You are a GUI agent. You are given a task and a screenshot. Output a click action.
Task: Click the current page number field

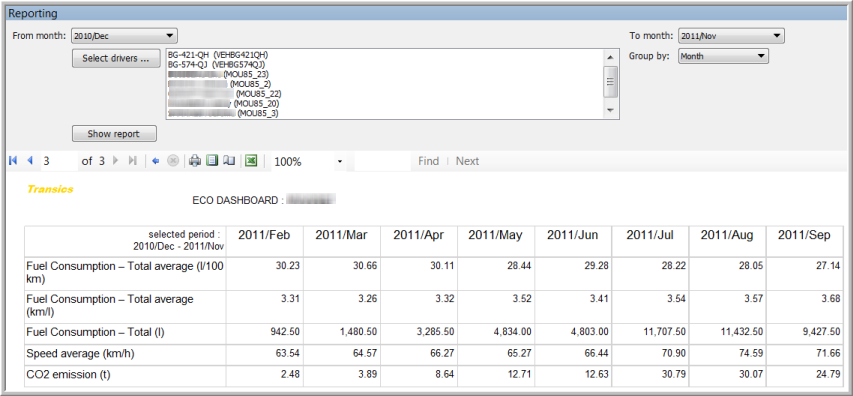tap(59, 162)
